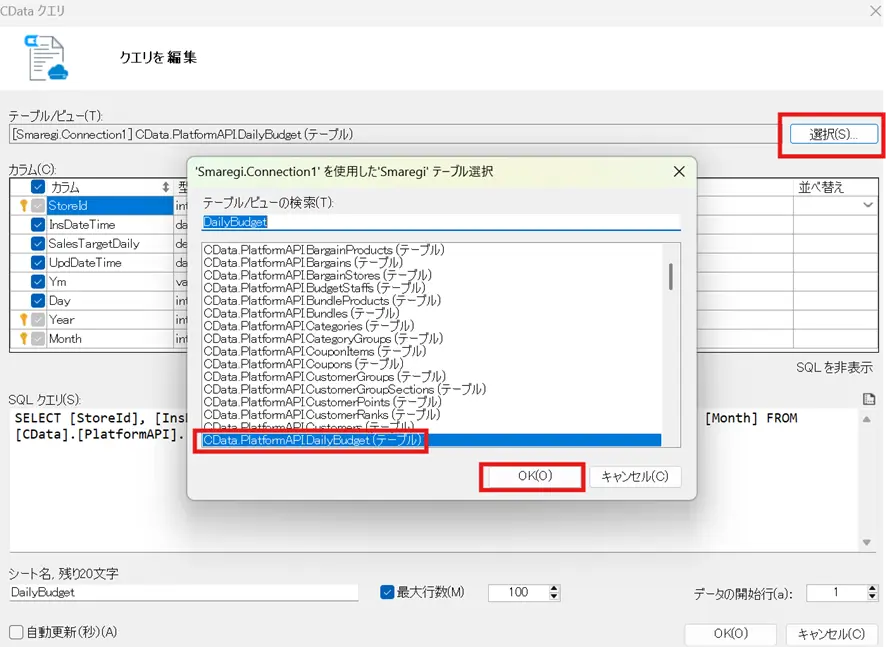Click the シート名 field showing DailyBudget
Screen dimensions: 886x647
(x=180, y=592)
